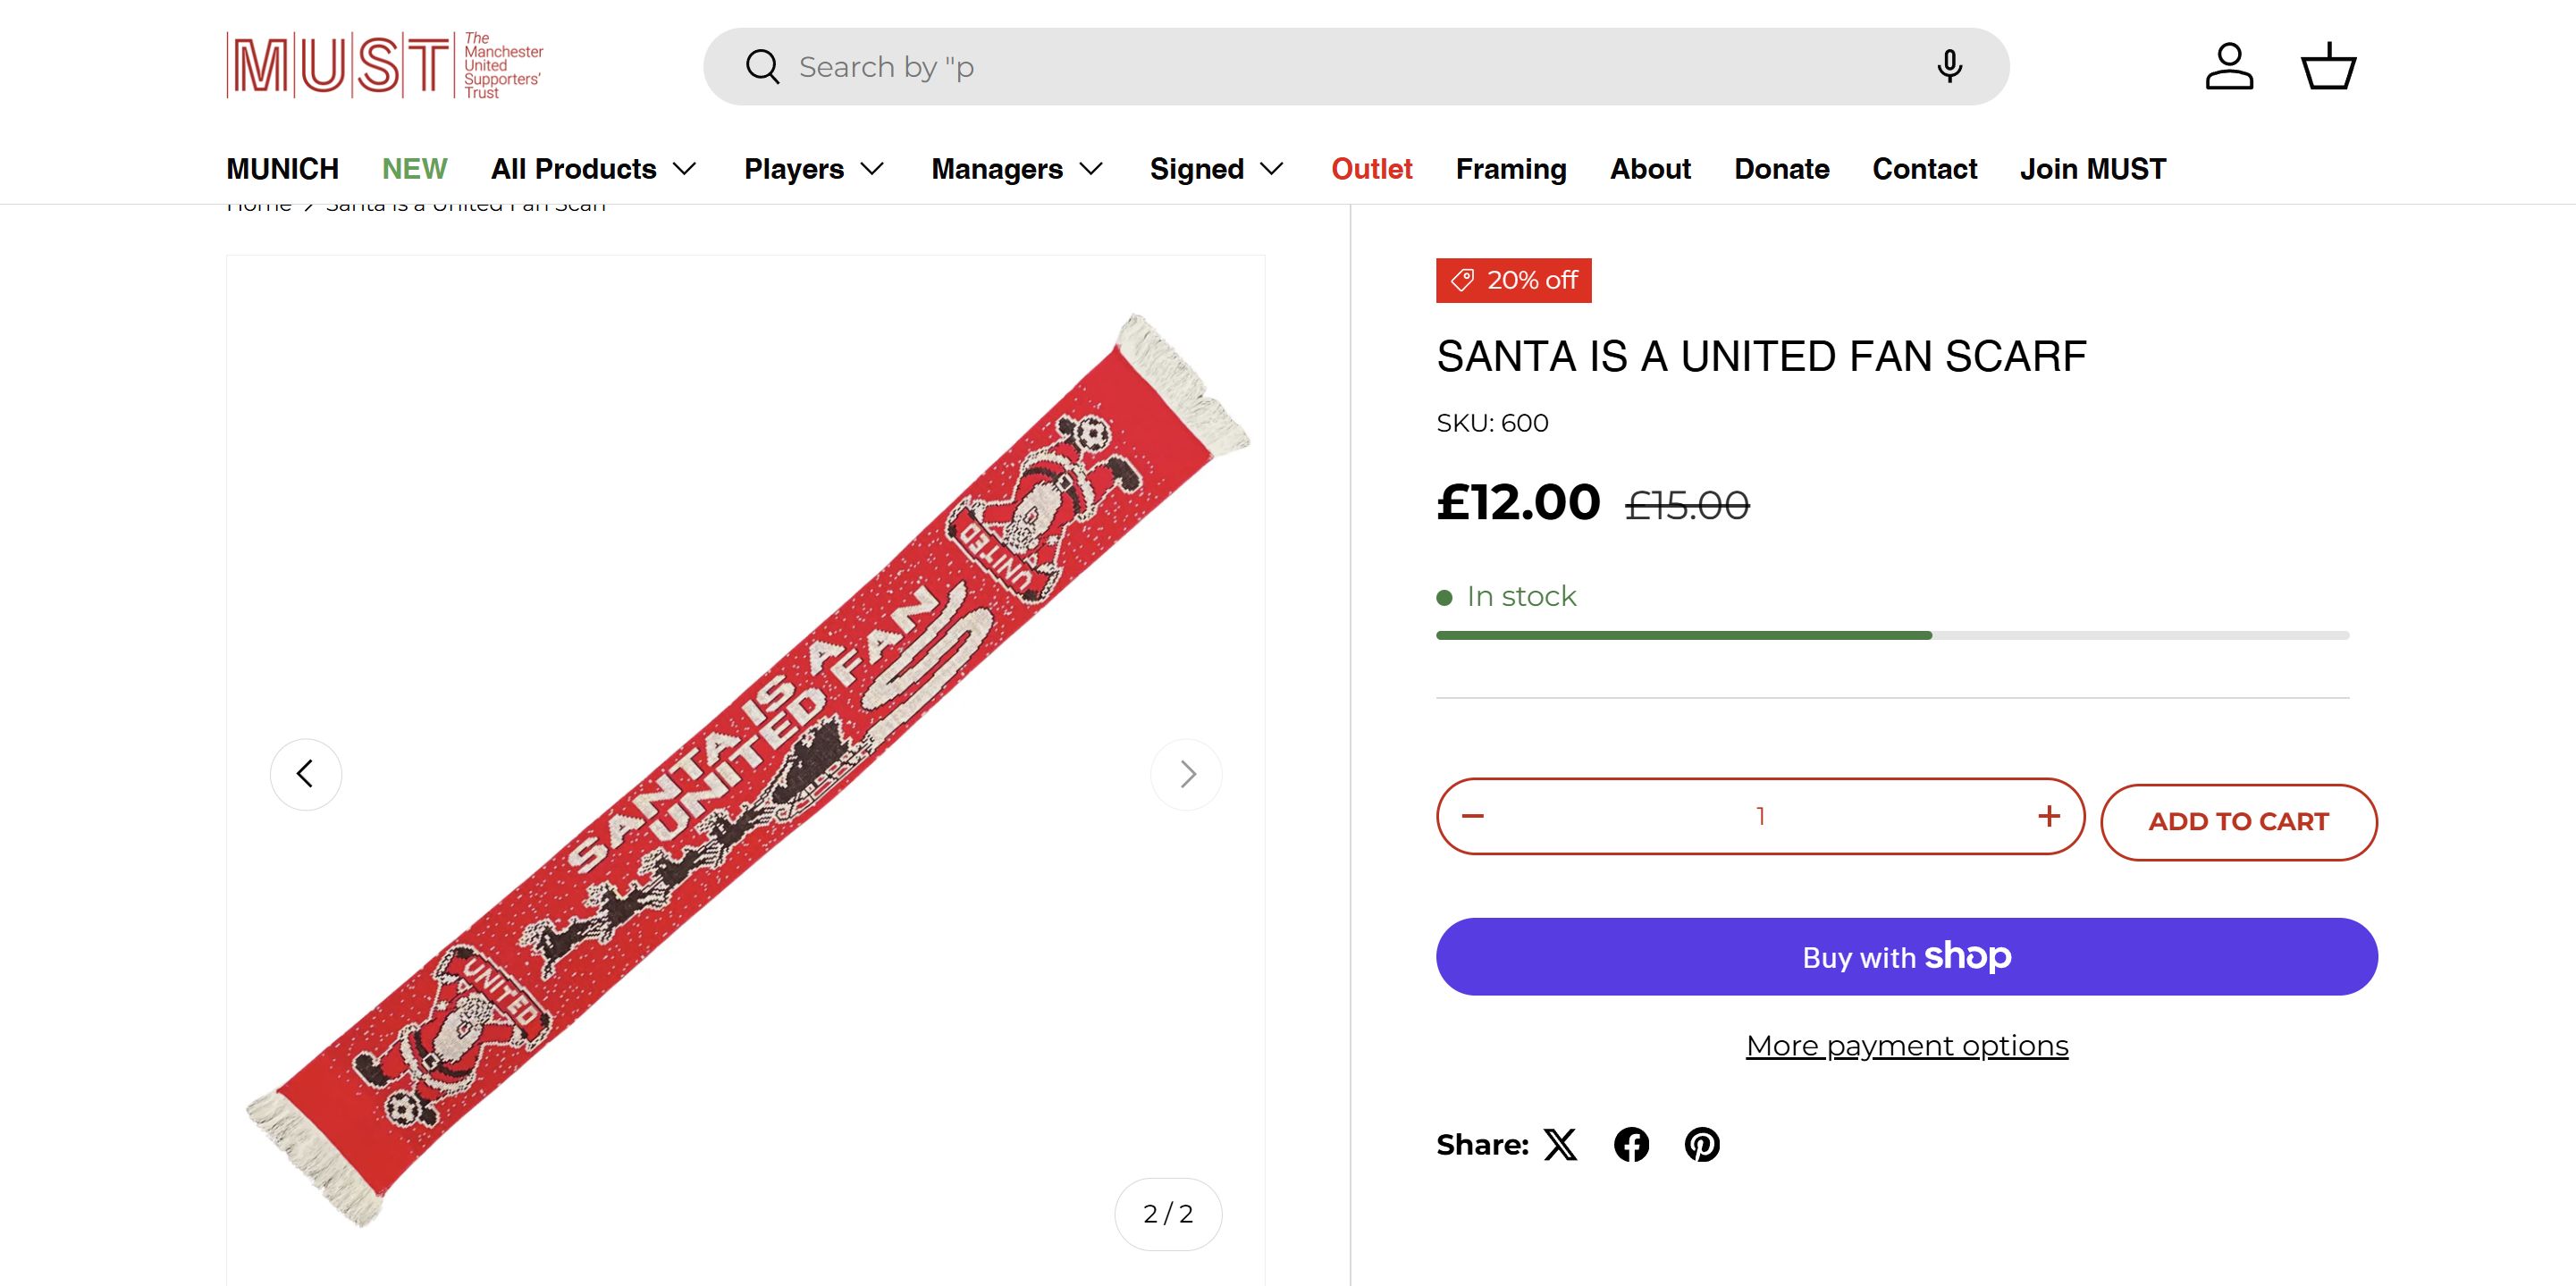Increase quantity with the plus button

2049,816
